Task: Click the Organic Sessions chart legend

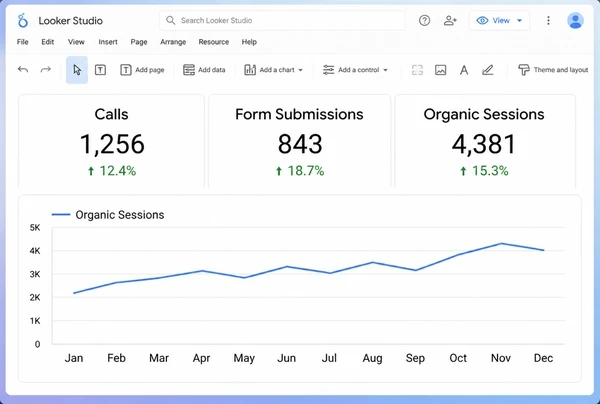Action: 108,215
